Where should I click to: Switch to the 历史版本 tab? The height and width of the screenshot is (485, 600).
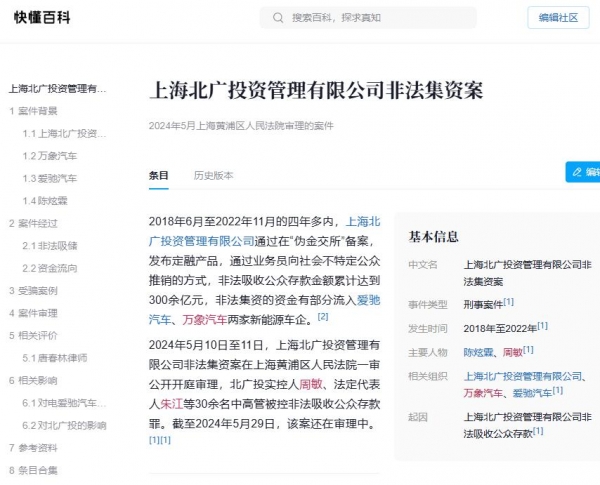[213, 175]
